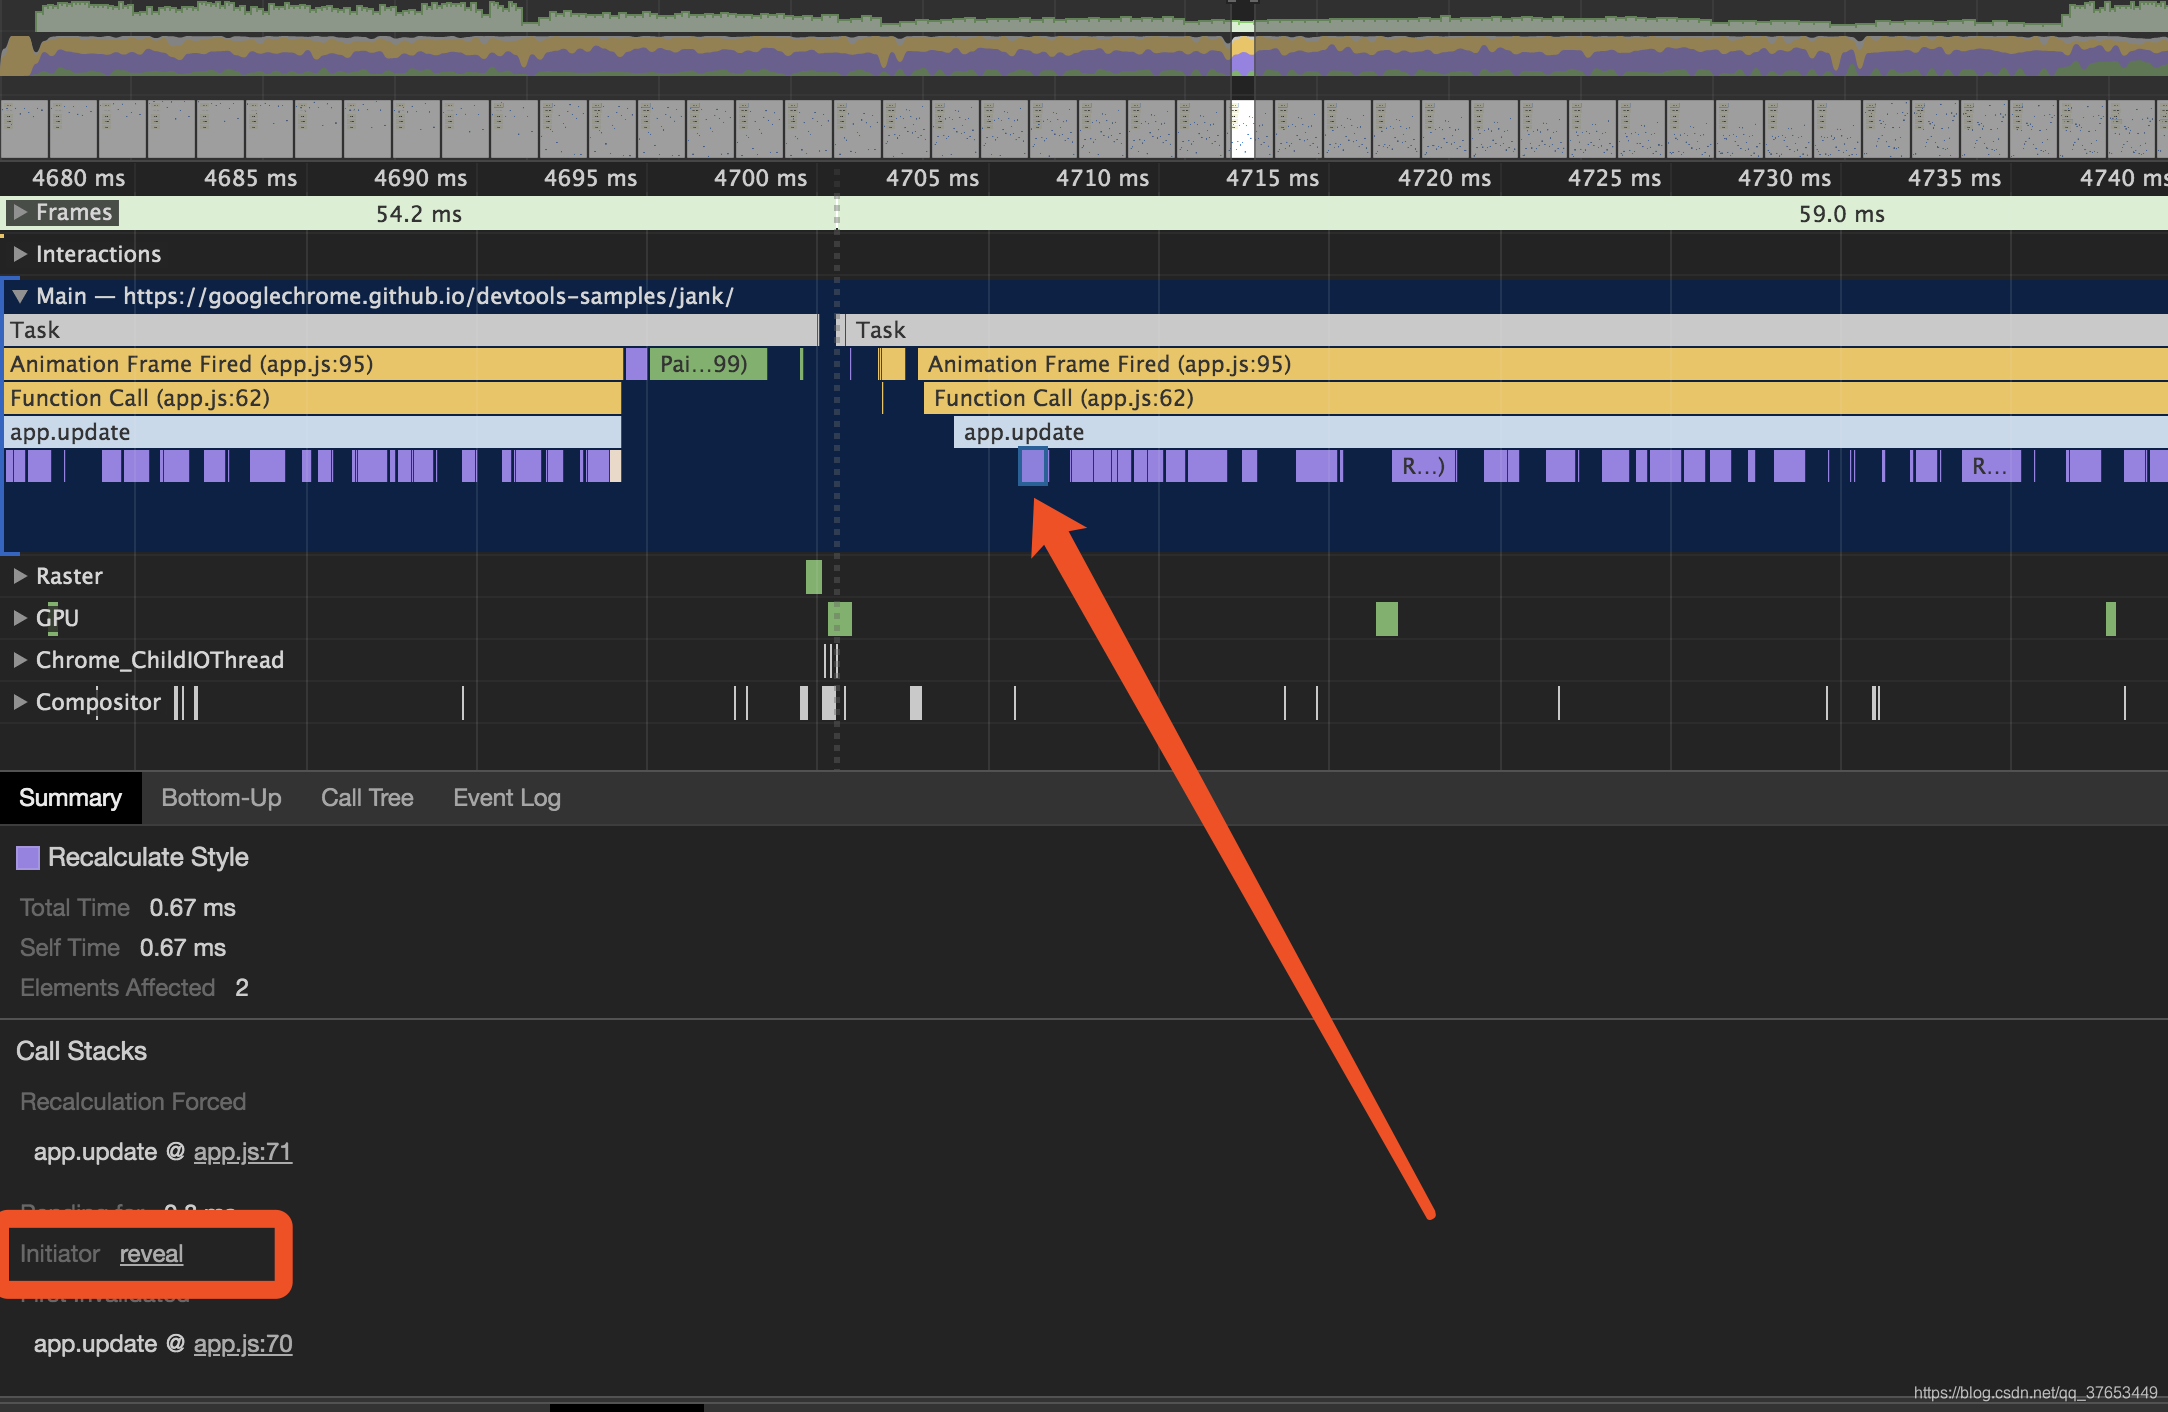
Task: Click the Recalculation Forced label
Action: coord(133,1102)
